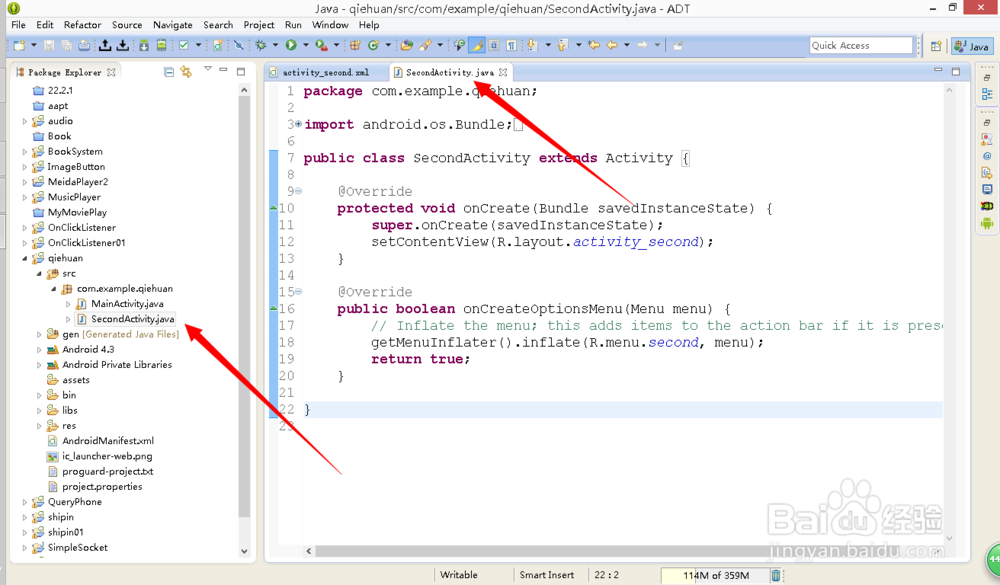Run Android Lint check icon
The image size is (1000, 585).
(x=184, y=45)
